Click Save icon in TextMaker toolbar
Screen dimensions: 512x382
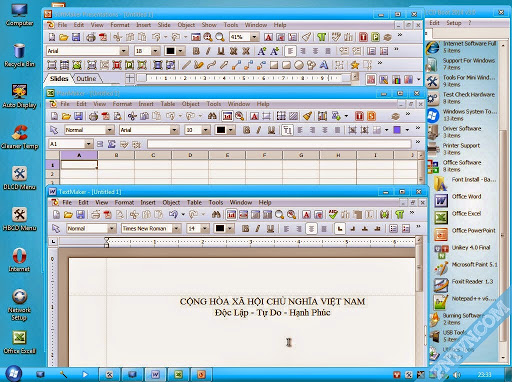(80, 215)
